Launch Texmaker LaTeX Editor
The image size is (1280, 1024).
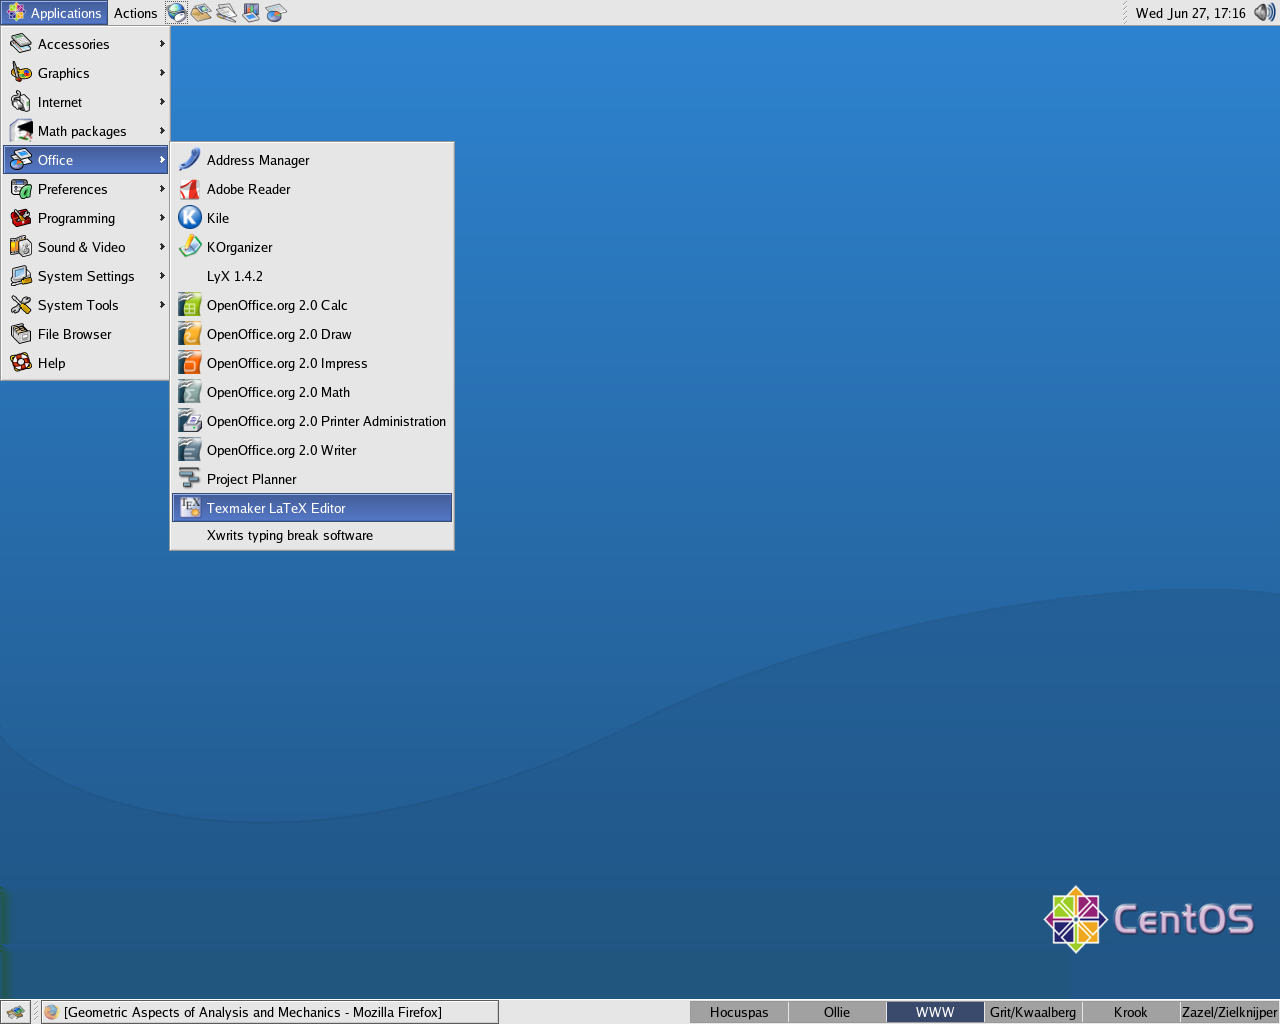click(312, 508)
